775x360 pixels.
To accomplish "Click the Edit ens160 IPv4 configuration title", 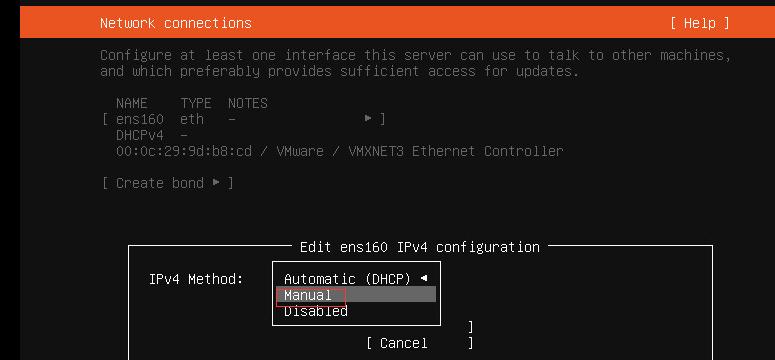I will (420, 247).
